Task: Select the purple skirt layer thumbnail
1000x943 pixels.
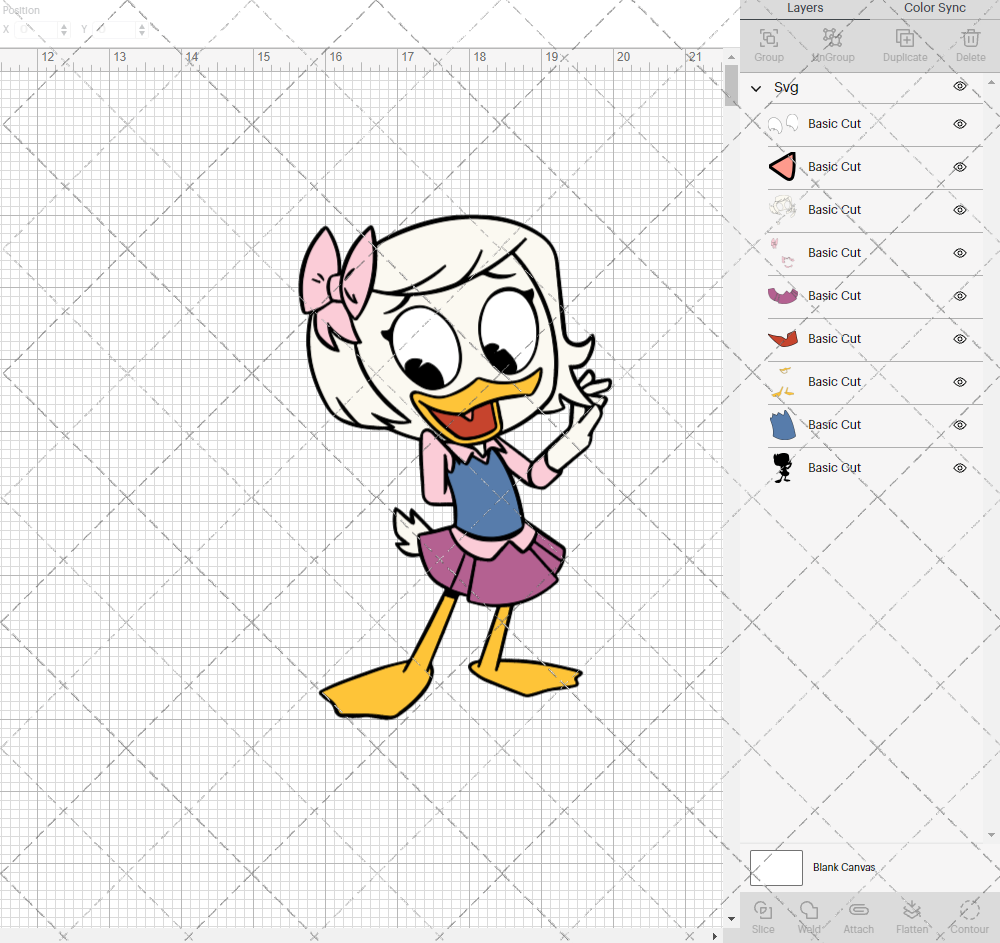Action: pyautogui.click(x=783, y=296)
